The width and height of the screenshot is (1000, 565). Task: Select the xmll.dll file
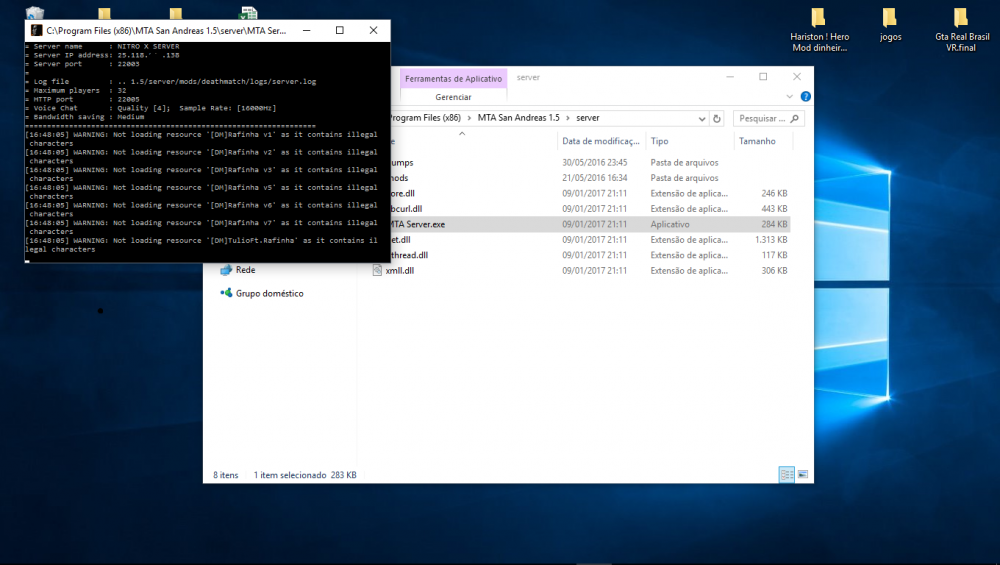click(x=399, y=270)
